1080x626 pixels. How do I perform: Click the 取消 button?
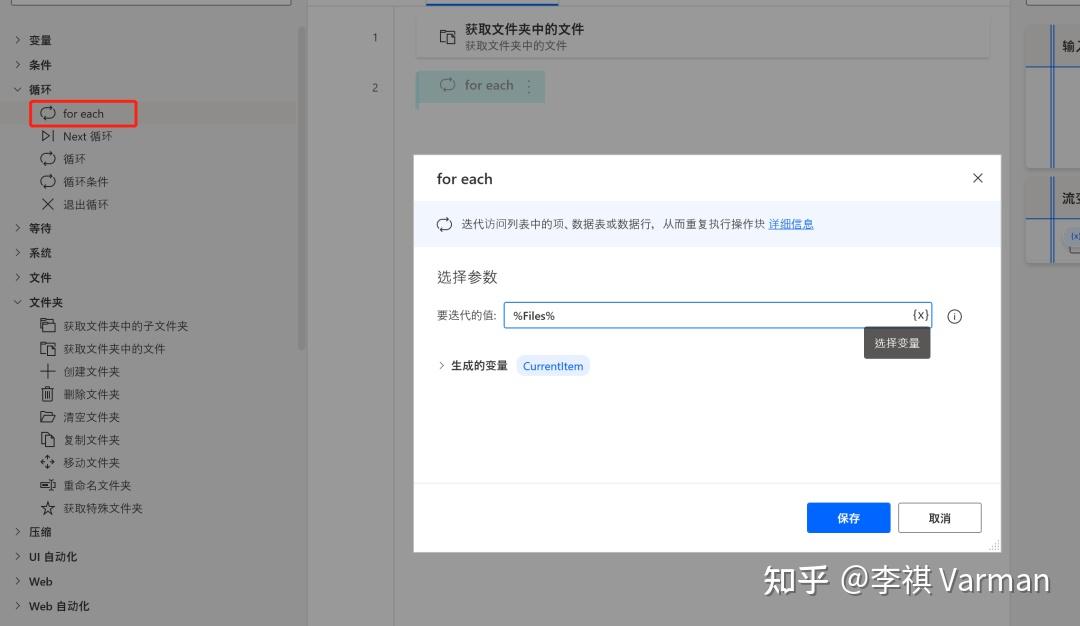pyautogui.click(x=939, y=517)
